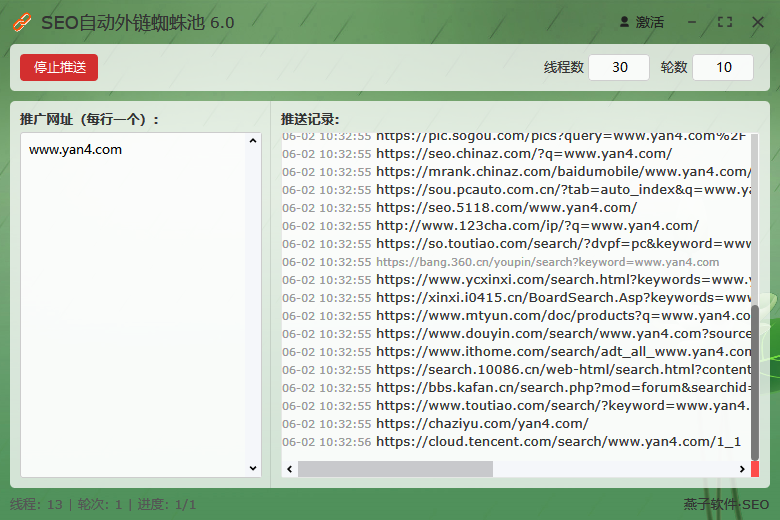Viewport: 780px width, 520px height.
Task: Click the URL list scroll down arrow
Action: tap(253, 468)
